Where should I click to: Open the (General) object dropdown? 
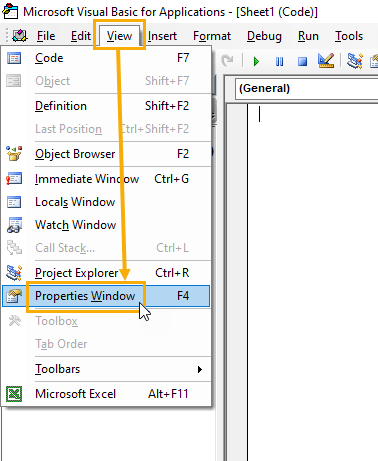tap(306, 88)
